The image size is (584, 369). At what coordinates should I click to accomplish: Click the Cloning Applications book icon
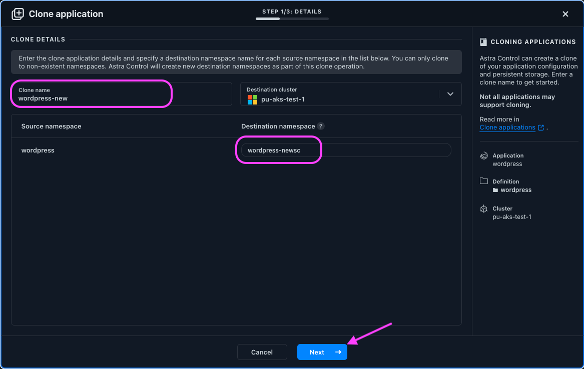(483, 42)
